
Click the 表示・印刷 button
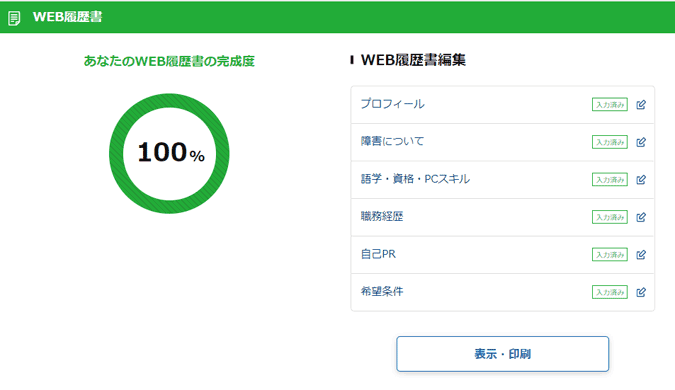[x=502, y=354]
